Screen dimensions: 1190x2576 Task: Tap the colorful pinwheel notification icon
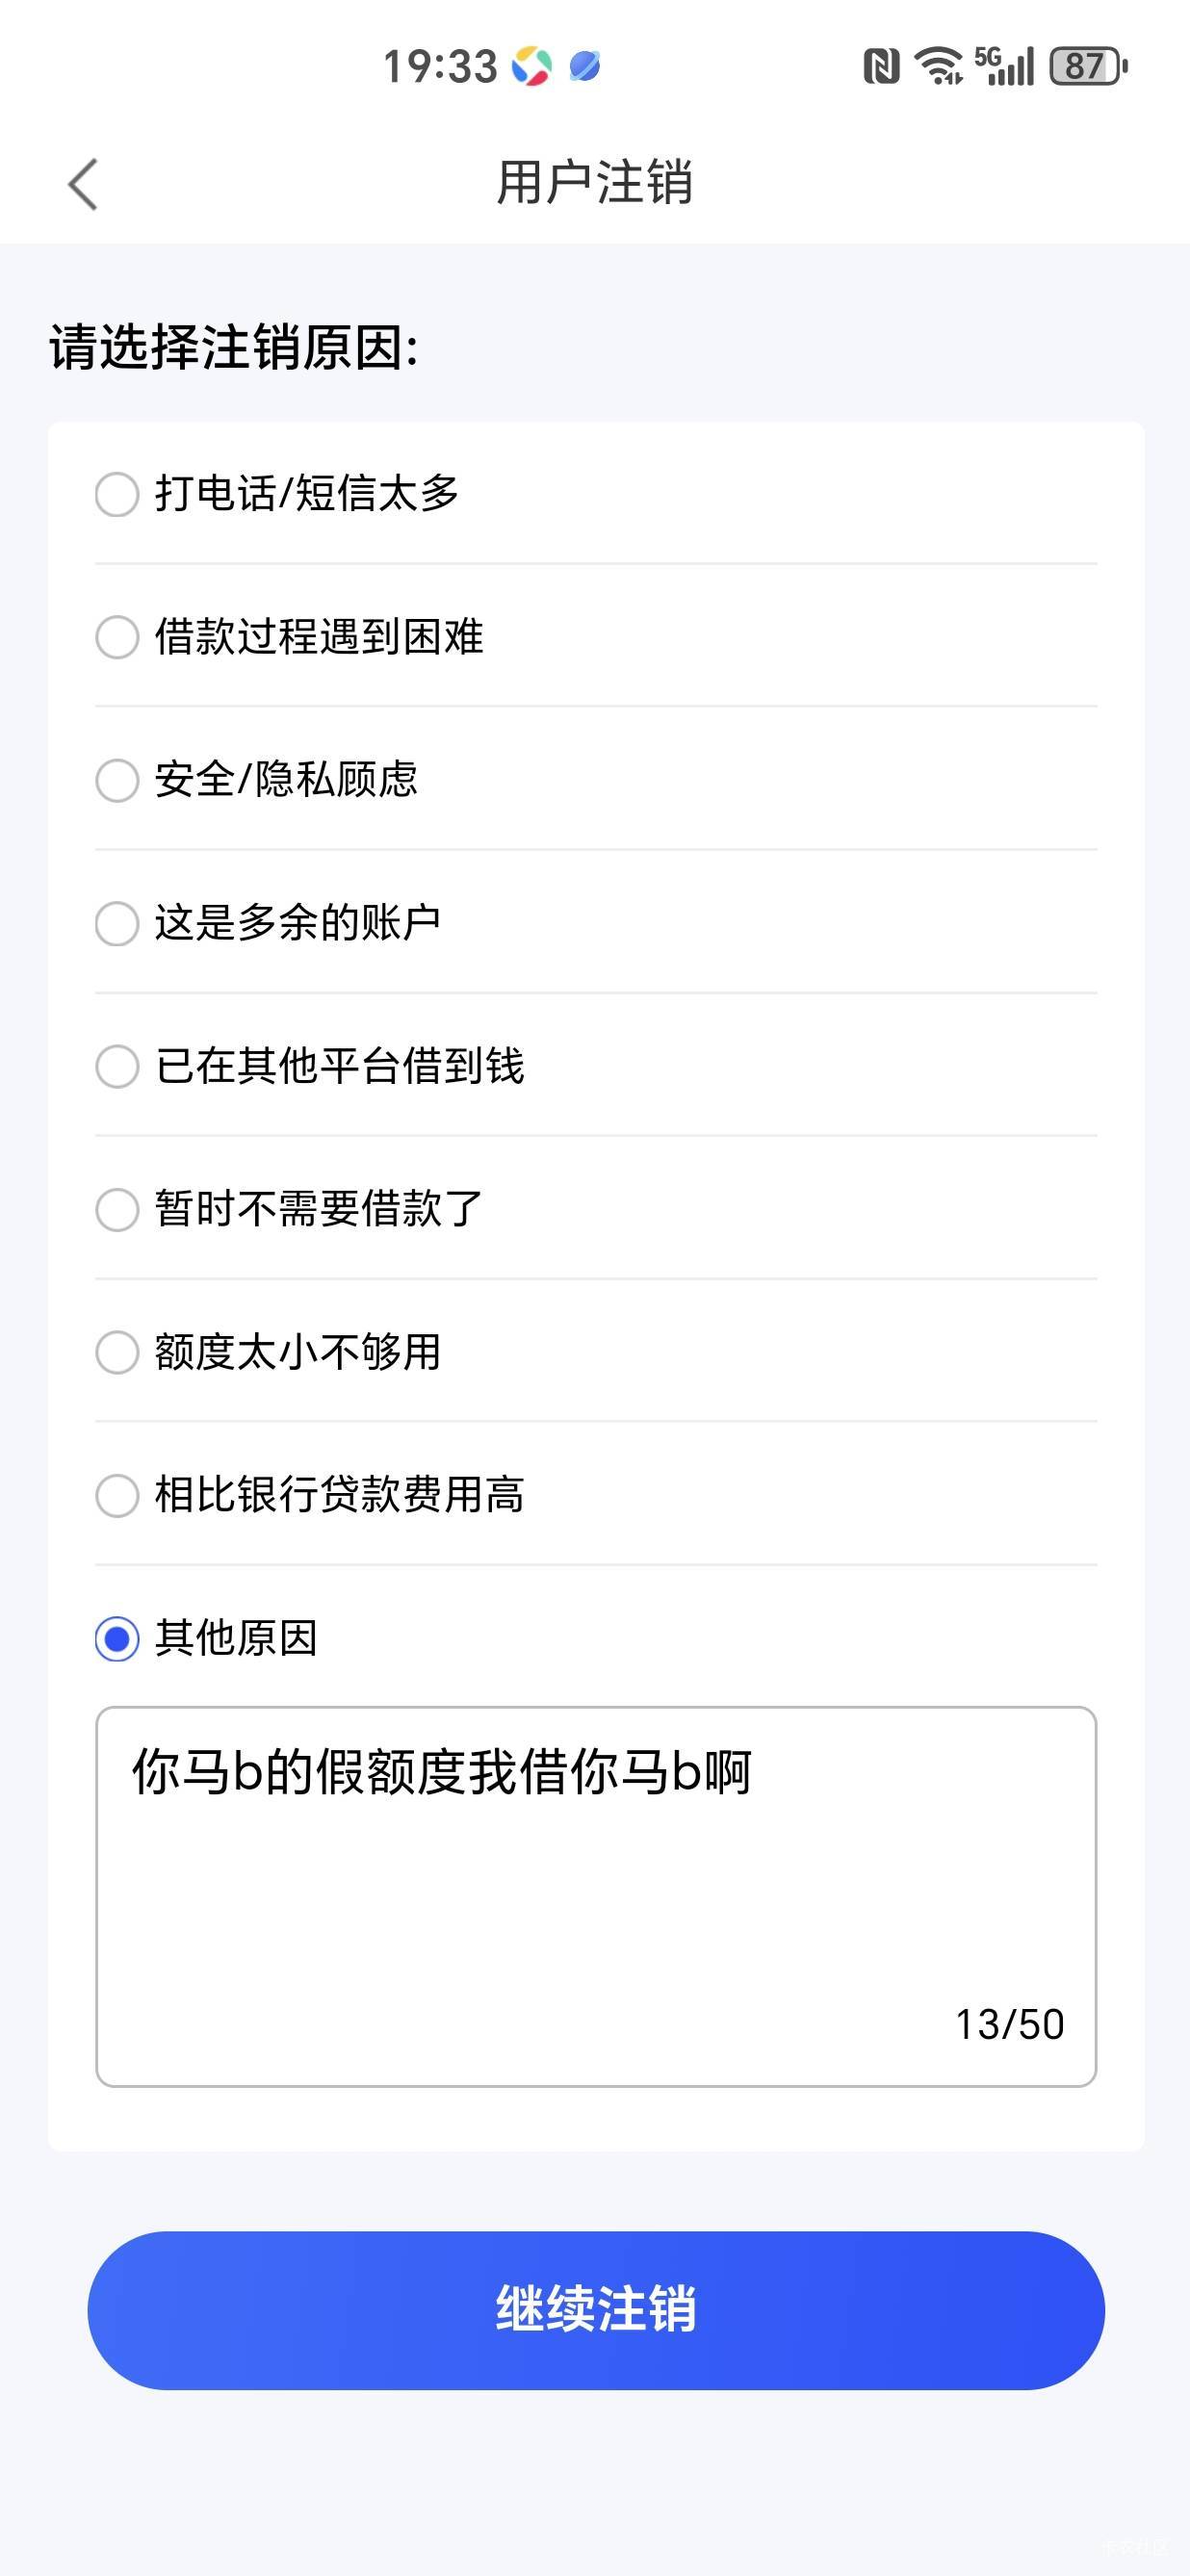[x=531, y=67]
